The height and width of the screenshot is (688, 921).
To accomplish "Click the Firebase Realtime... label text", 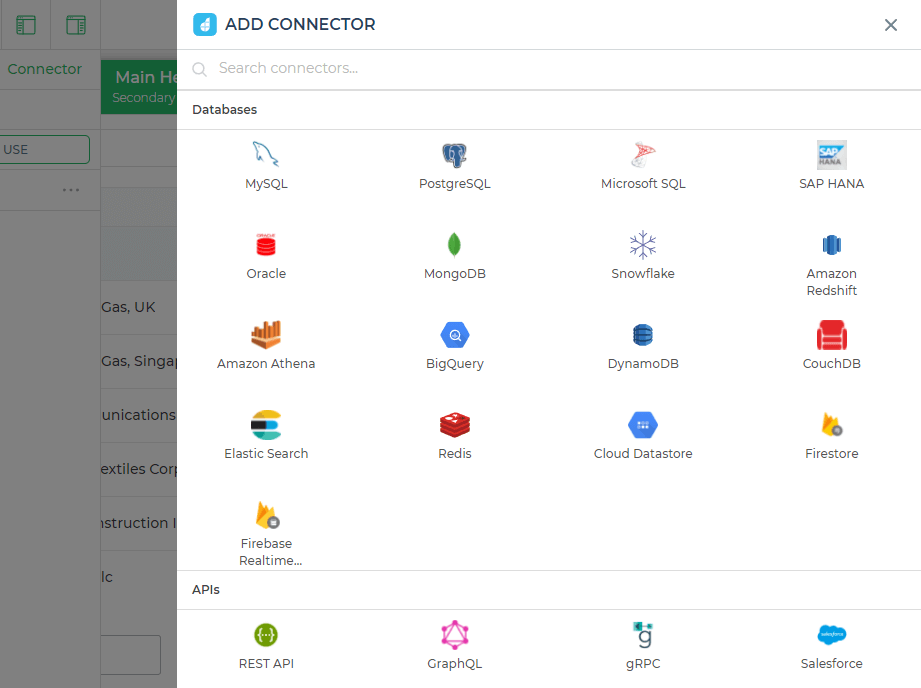I will click(270, 552).
